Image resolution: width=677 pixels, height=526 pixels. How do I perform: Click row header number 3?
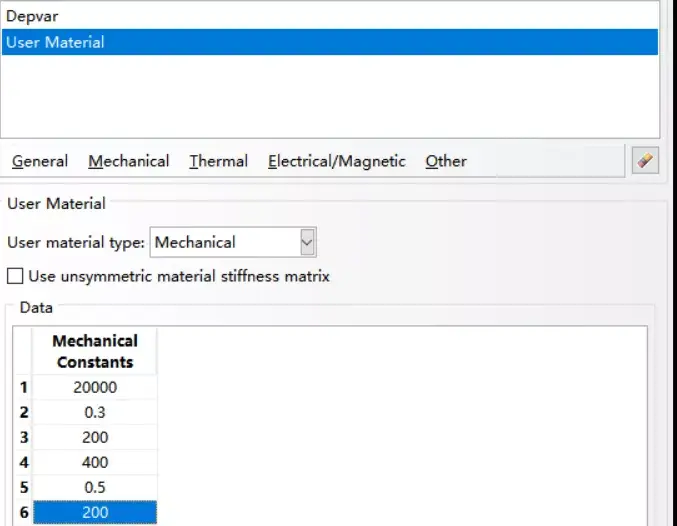[24, 437]
